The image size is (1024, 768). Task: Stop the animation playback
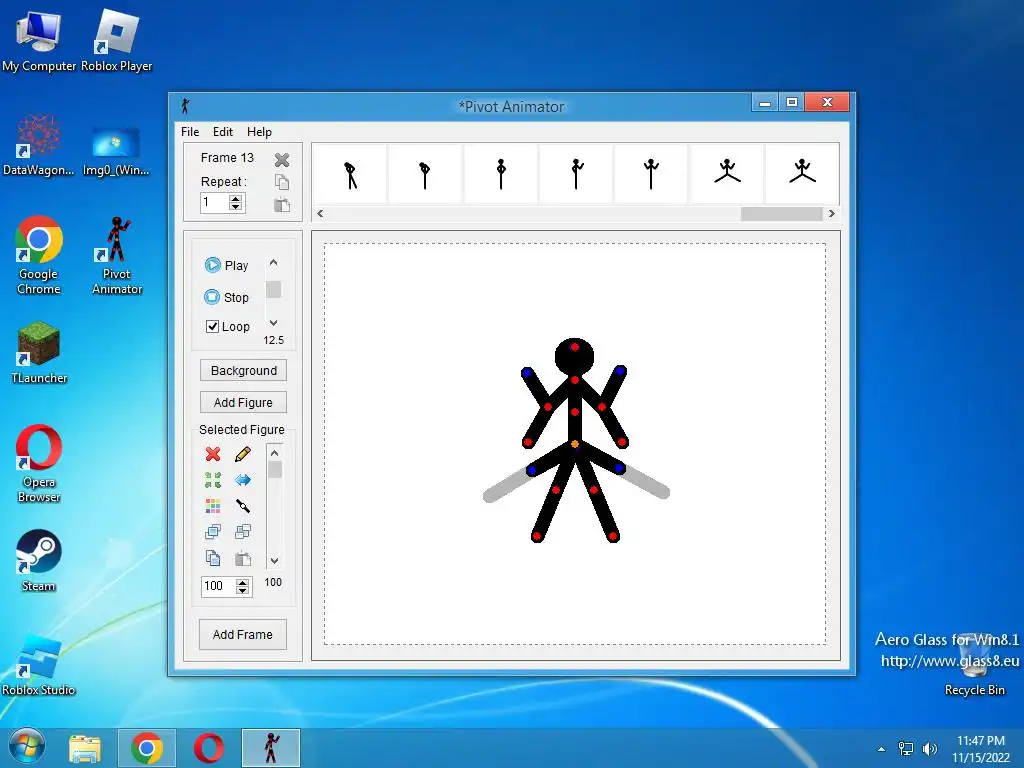(227, 297)
